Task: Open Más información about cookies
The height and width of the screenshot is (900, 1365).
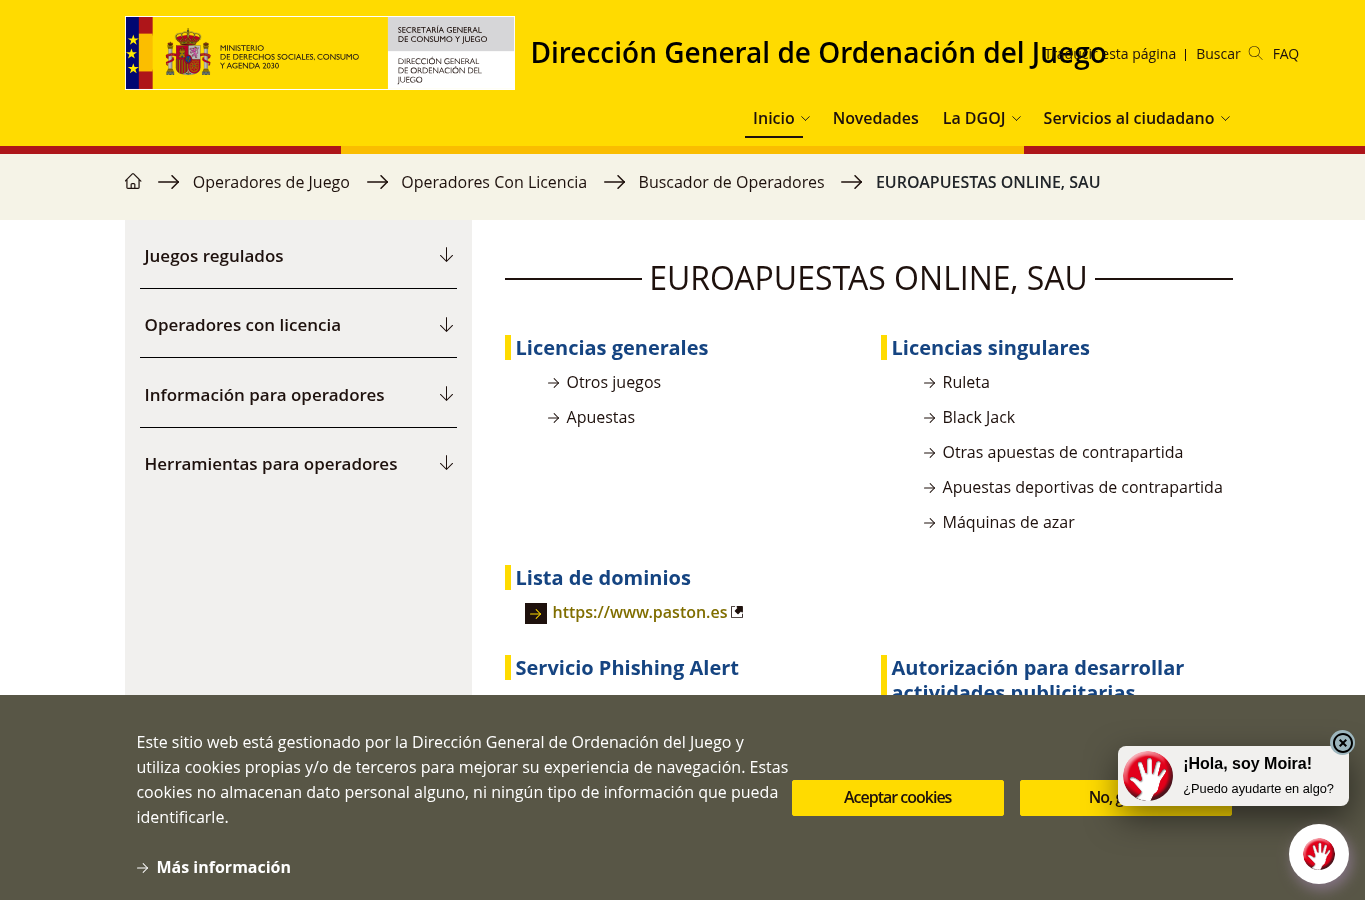Action: pos(223,867)
